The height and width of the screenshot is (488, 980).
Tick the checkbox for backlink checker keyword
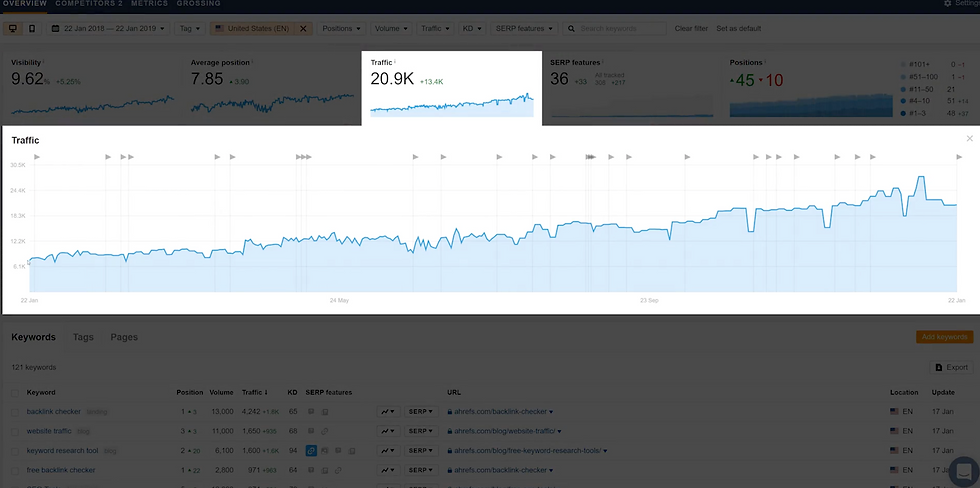click(15, 411)
